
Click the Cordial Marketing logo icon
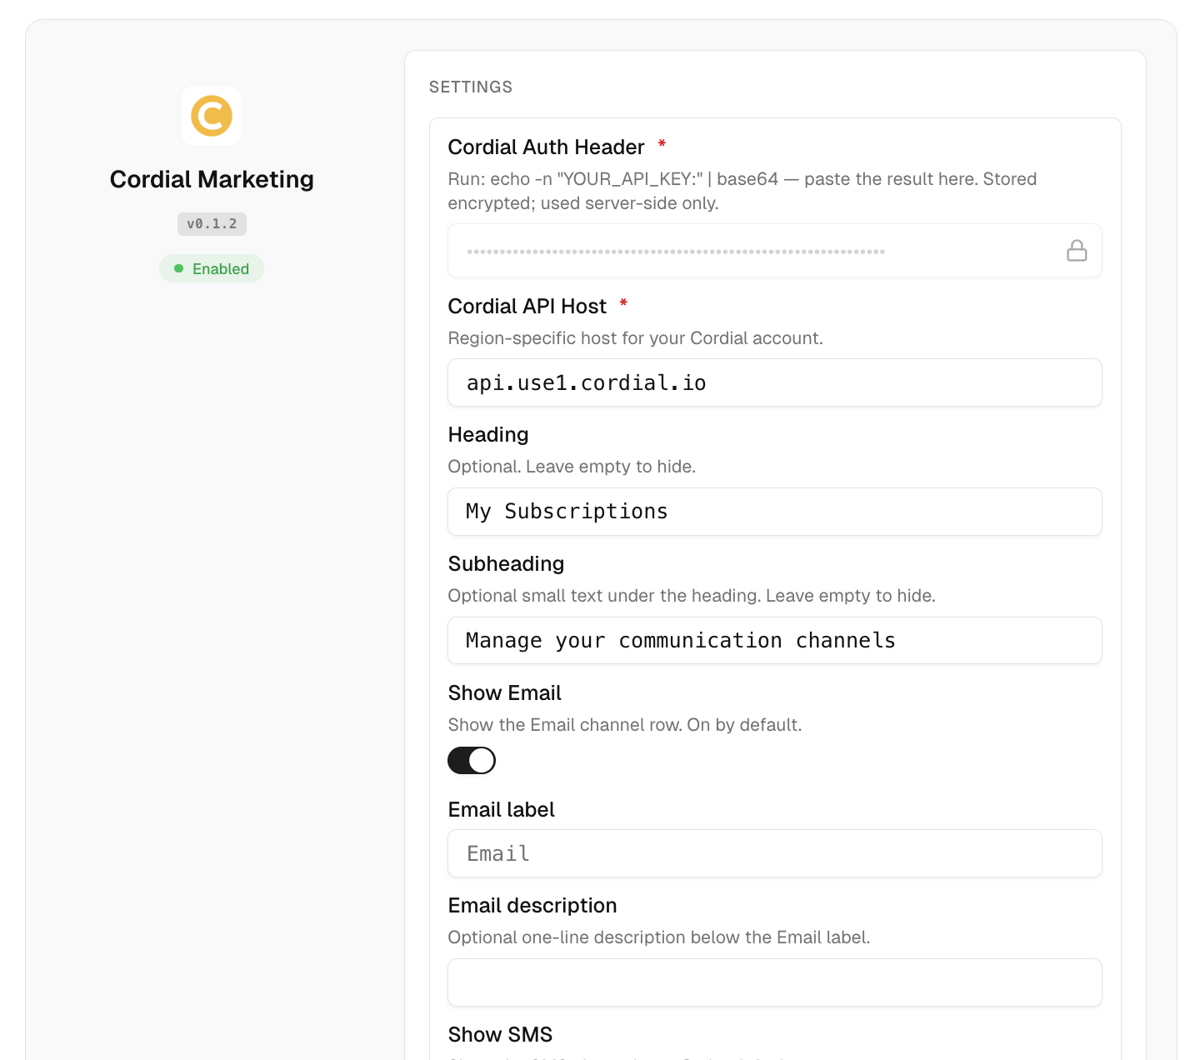[212, 116]
